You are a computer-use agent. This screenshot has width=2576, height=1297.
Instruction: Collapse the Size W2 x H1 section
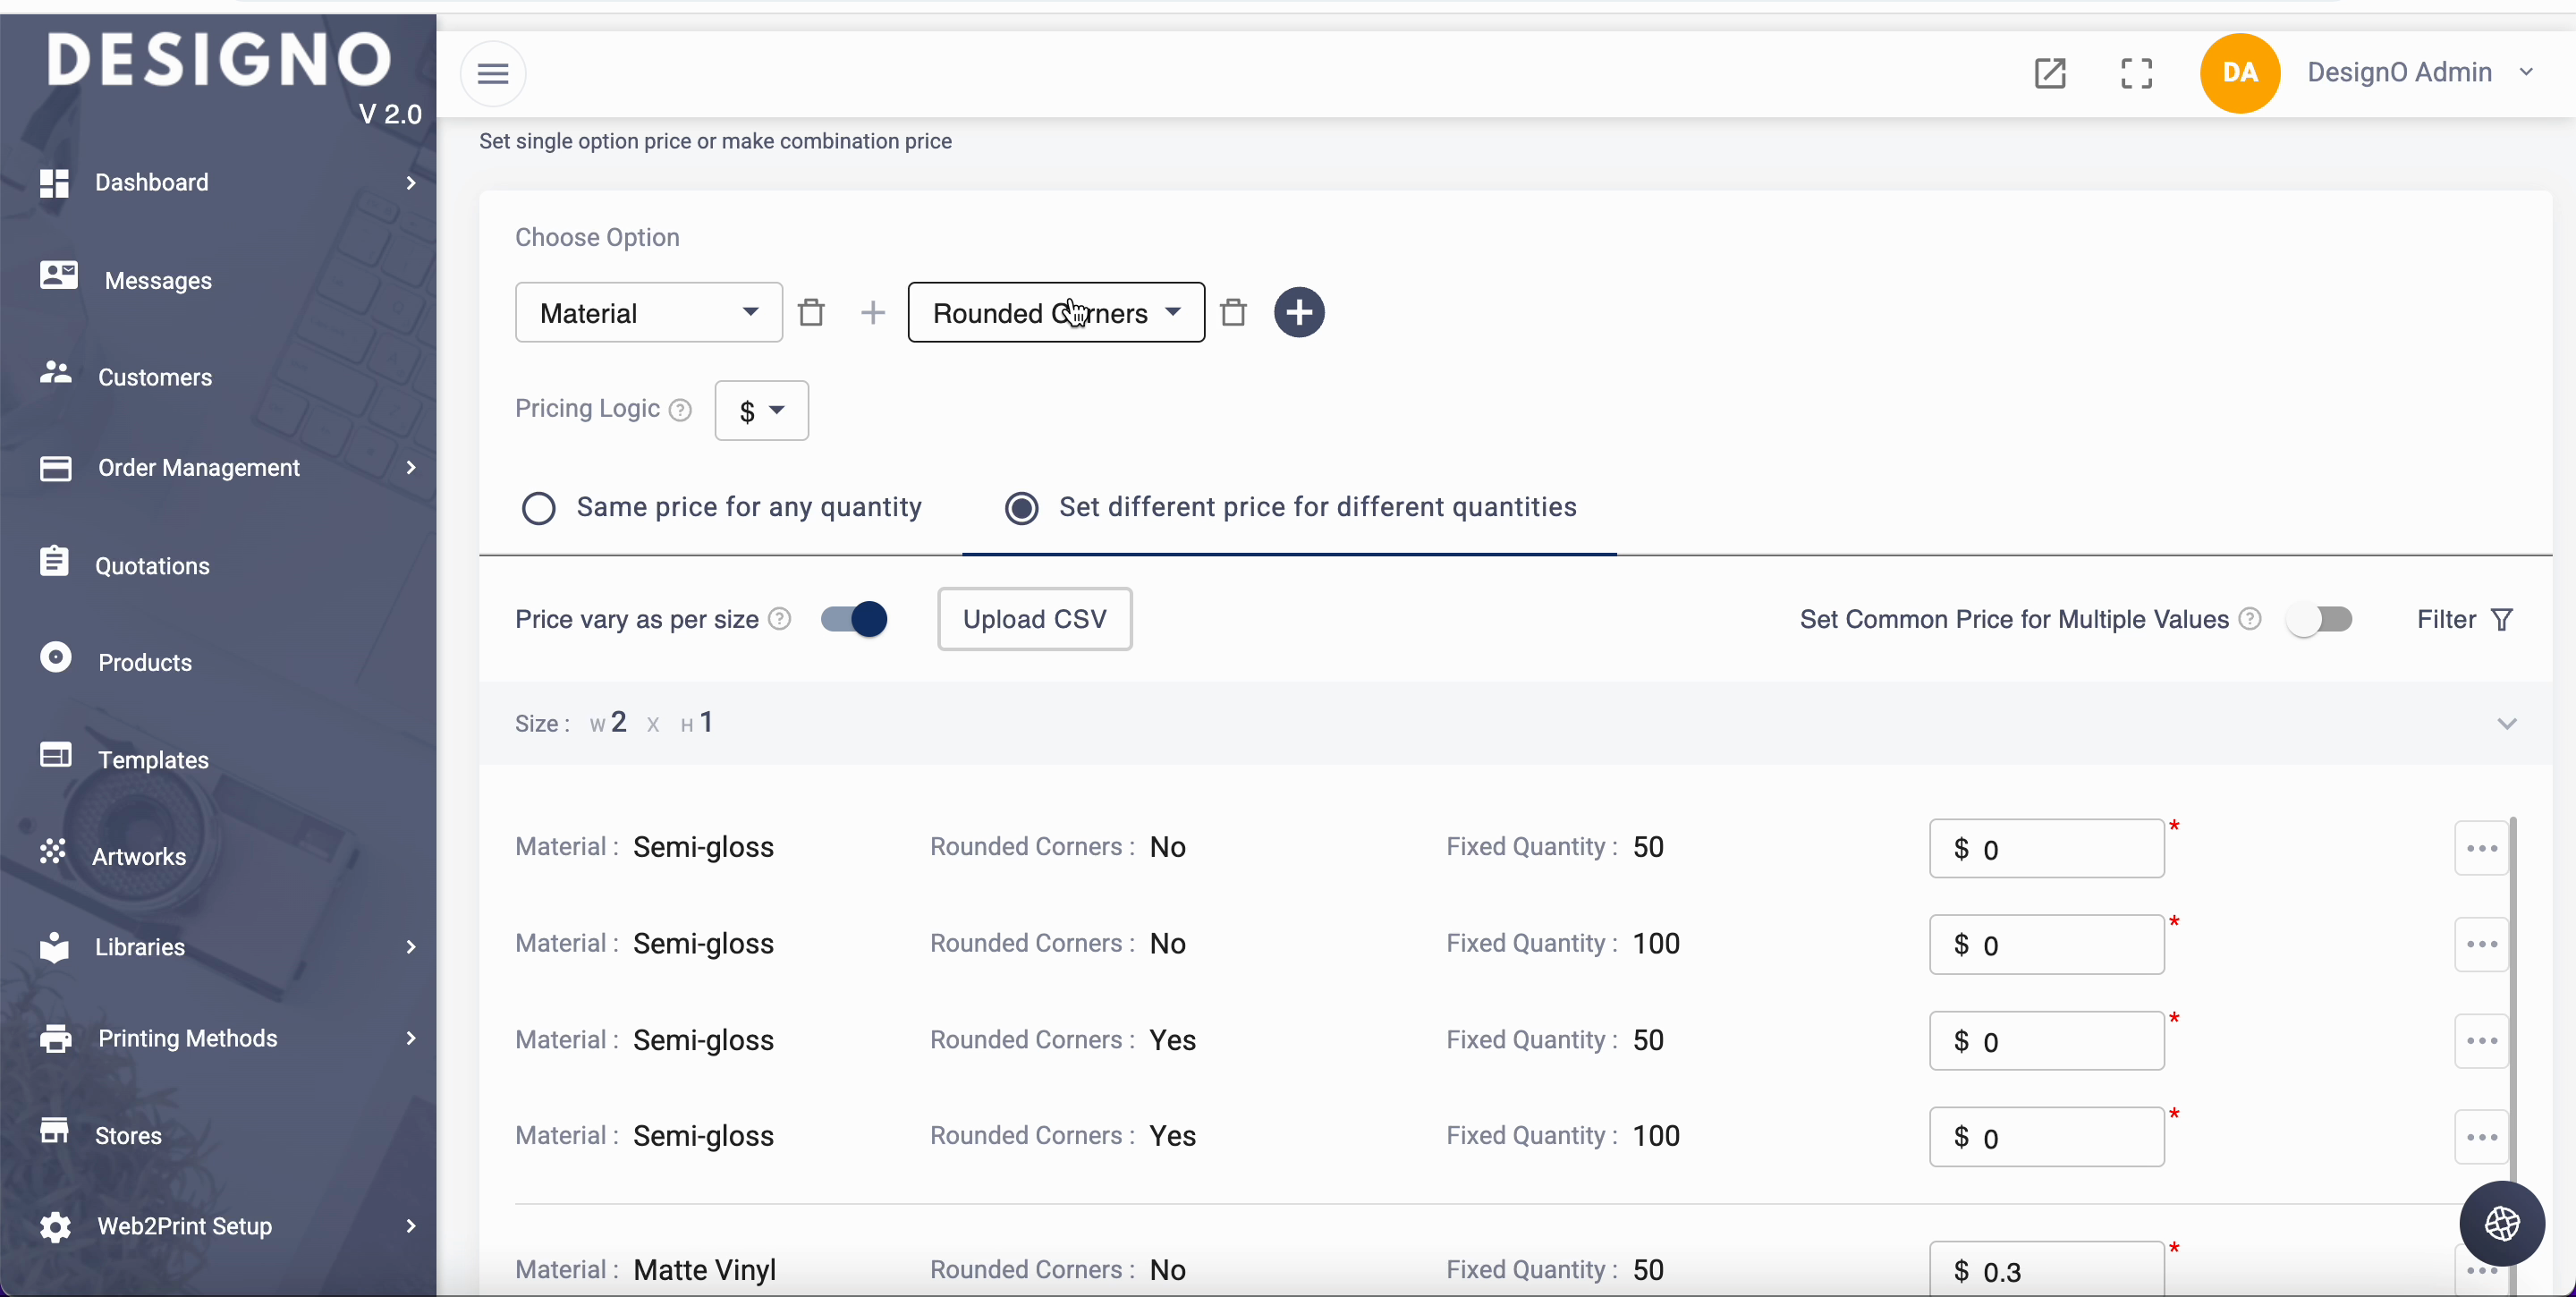[x=2506, y=723]
